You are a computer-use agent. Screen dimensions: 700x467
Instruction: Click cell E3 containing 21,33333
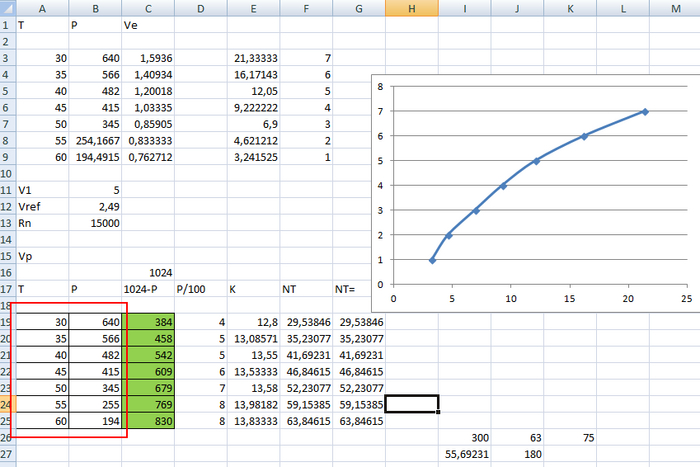click(x=253, y=58)
